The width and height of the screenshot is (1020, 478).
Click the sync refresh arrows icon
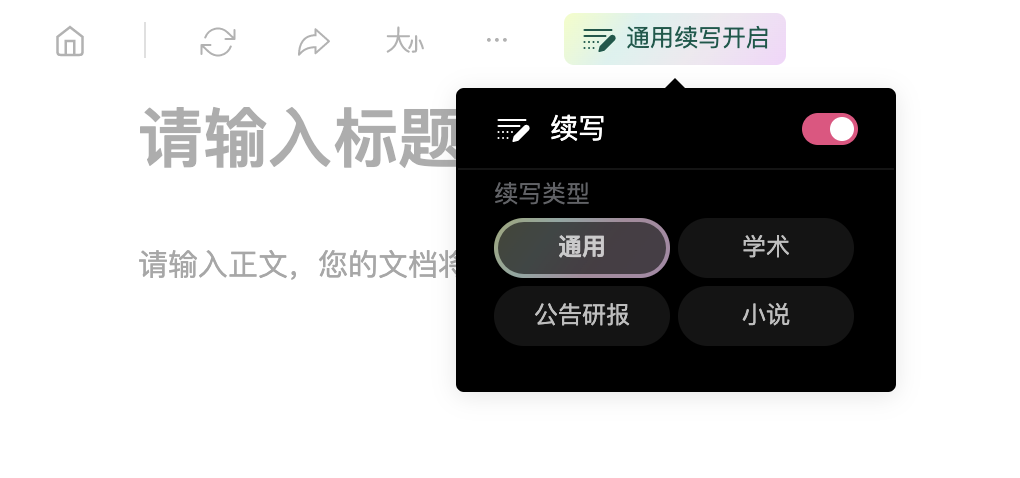[217, 41]
